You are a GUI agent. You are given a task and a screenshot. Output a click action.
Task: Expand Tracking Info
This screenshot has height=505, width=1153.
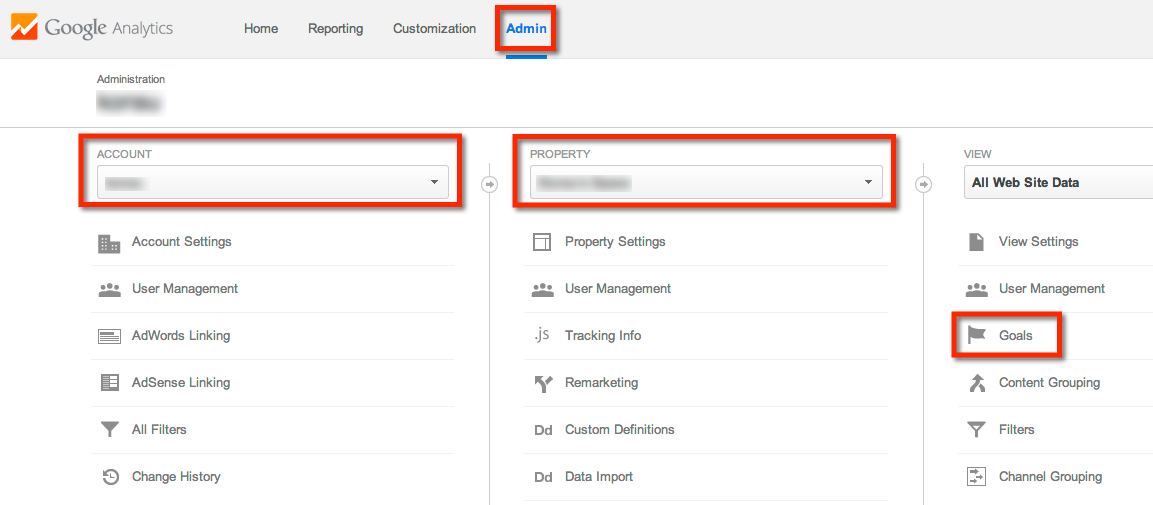(603, 335)
